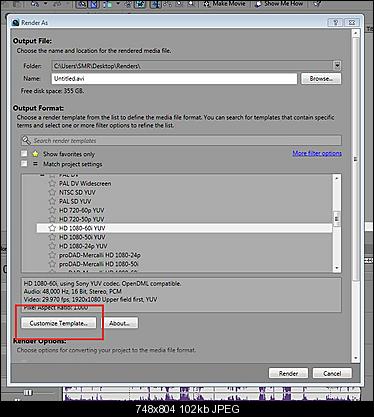Select proDAD-Mercalli HD 1080-24p template
The width and height of the screenshot is (374, 417).
point(100,255)
